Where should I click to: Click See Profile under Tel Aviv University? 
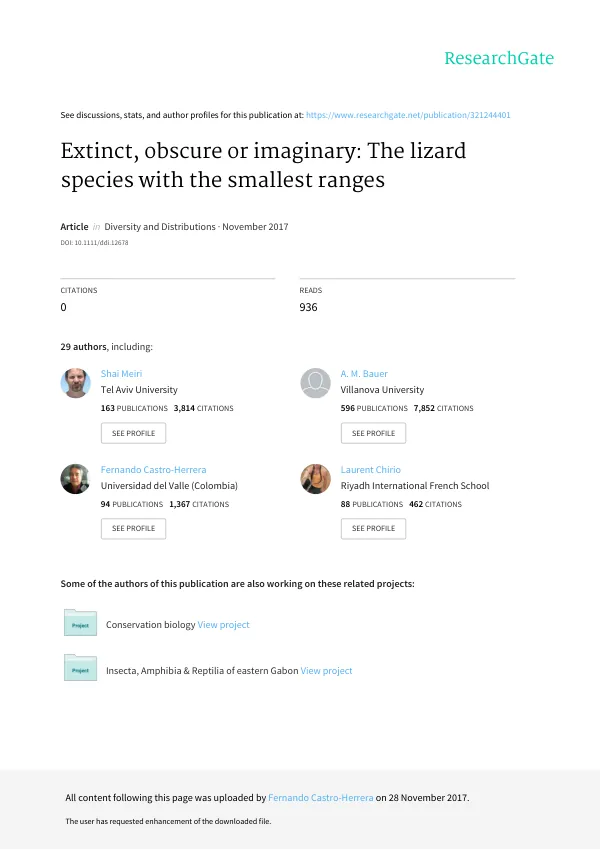click(133, 433)
